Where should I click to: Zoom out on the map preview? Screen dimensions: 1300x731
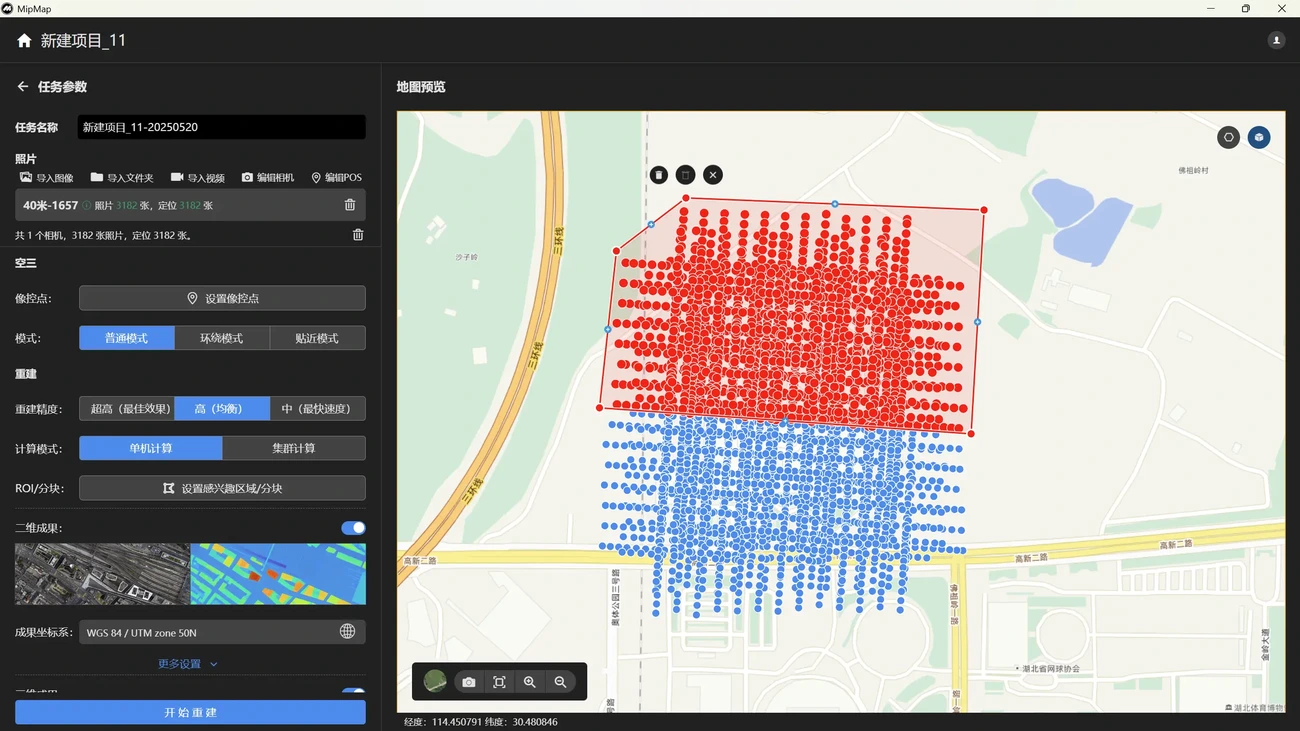click(x=560, y=682)
